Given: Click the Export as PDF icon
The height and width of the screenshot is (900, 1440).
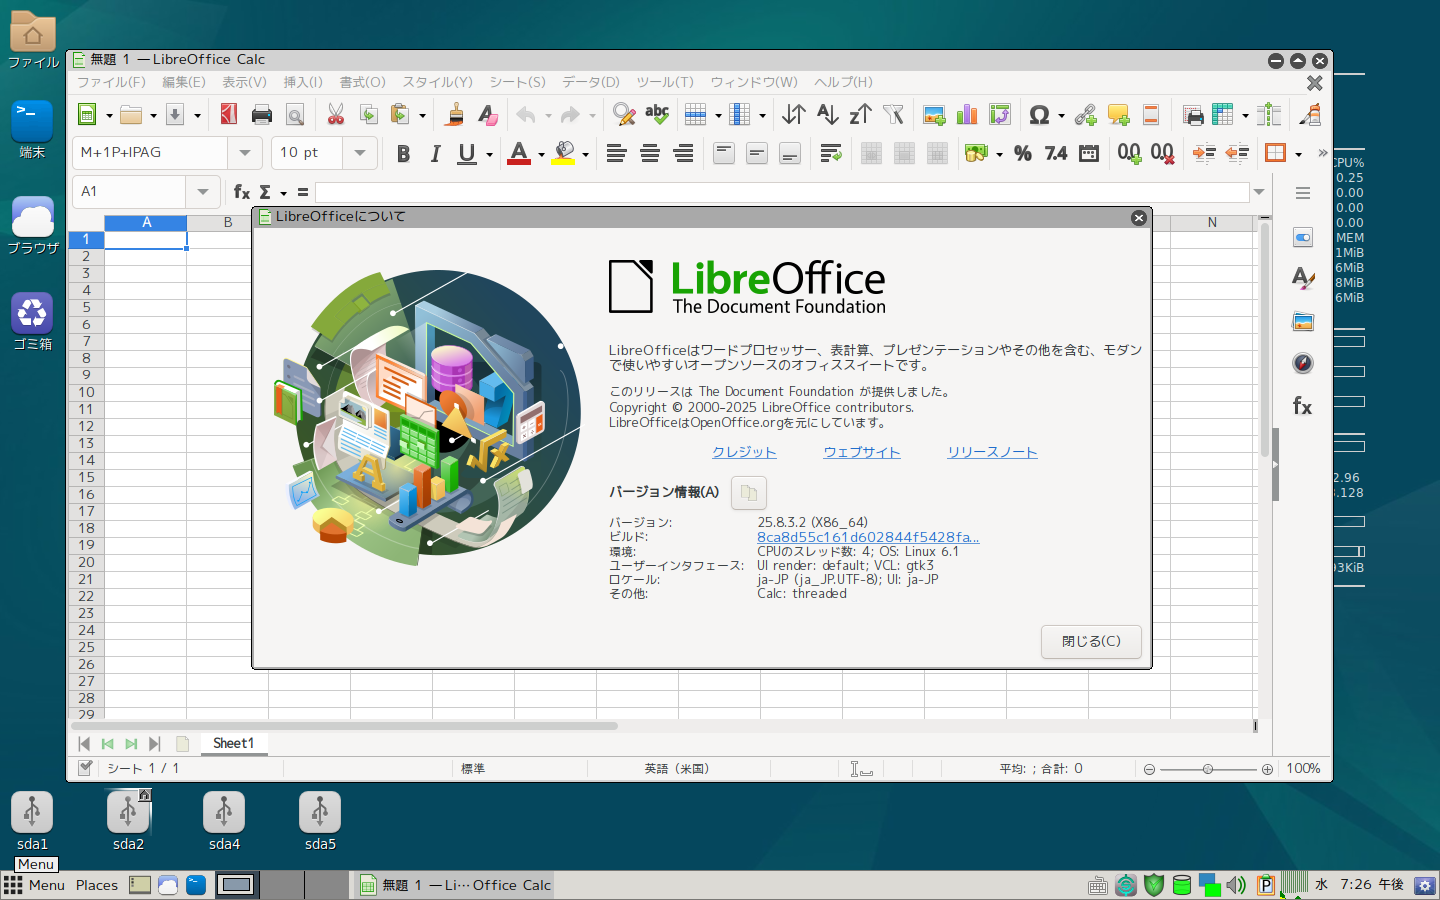Looking at the screenshot, I should (x=229, y=115).
